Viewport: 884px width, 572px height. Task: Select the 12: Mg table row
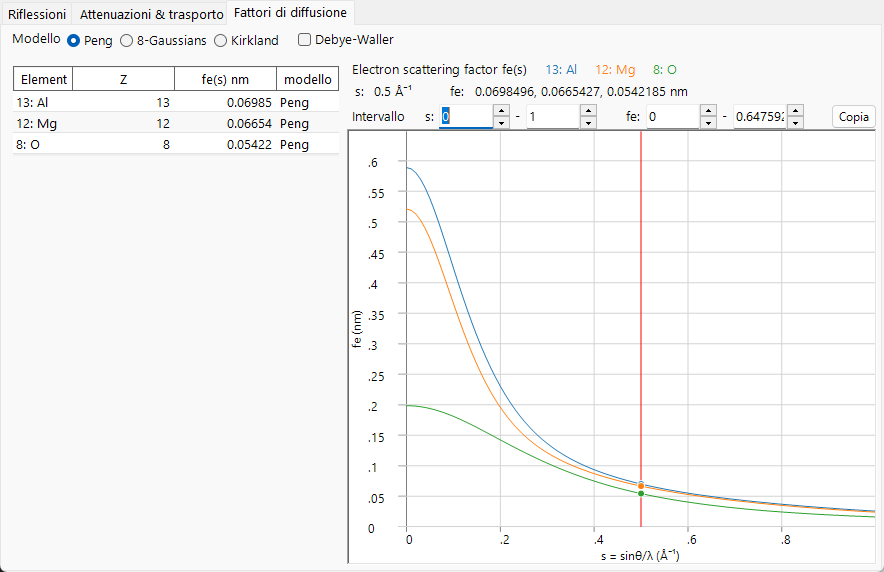176,123
